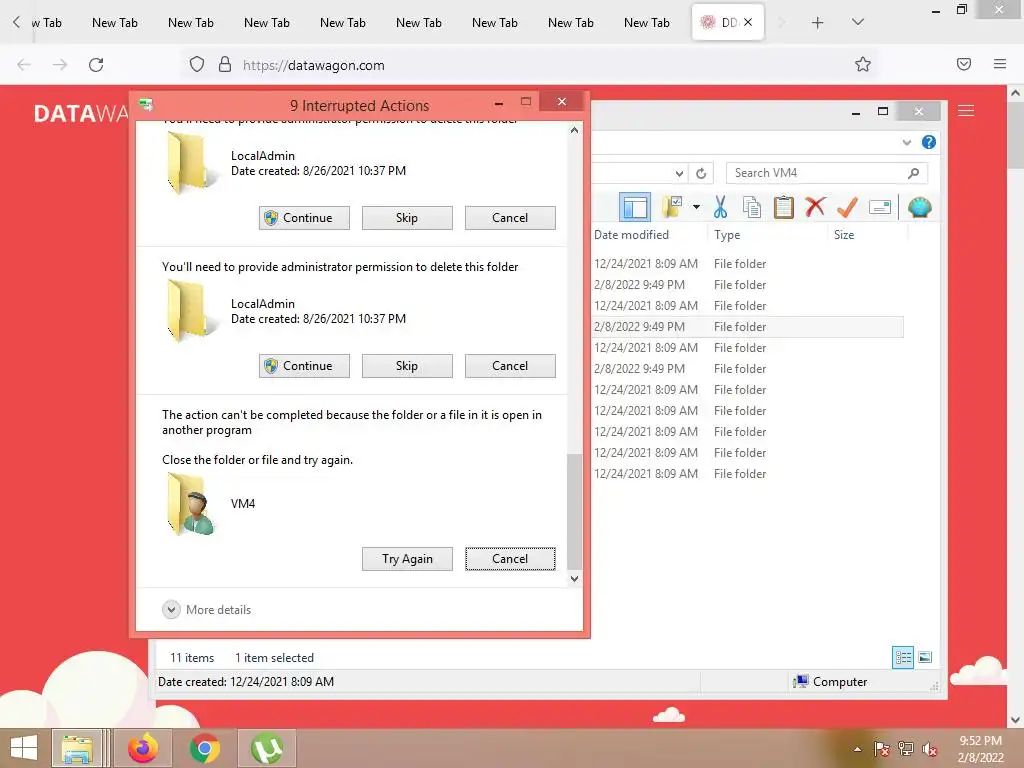The height and width of the screenshot is (768, 1024).
Task: Expand the Explorer ribbon chevron
Action: (x=906, y=142)
